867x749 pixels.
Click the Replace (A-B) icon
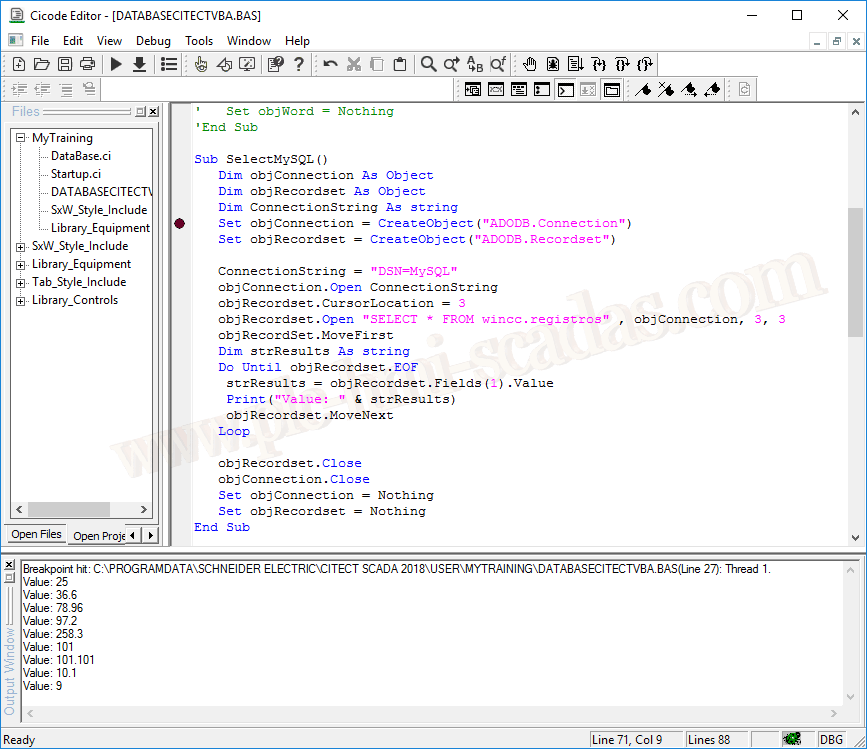coord(475,64)
